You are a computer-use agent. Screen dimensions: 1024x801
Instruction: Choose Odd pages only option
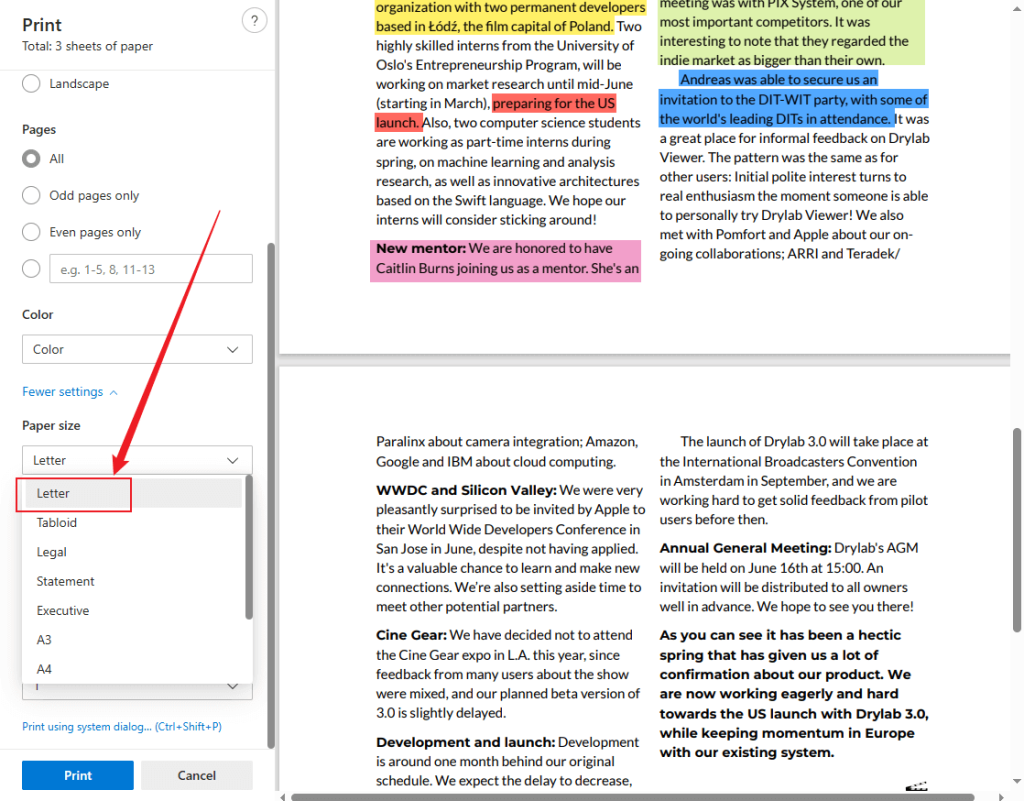32,196
